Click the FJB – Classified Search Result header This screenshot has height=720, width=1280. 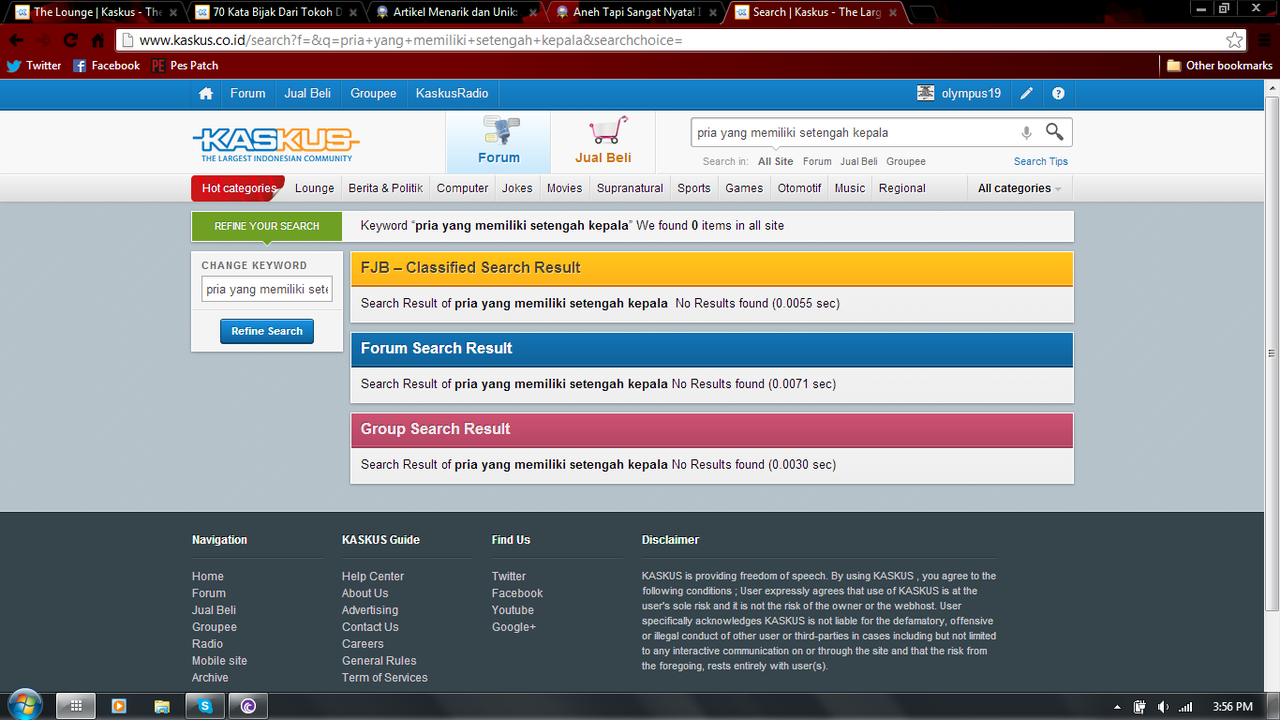711,268
